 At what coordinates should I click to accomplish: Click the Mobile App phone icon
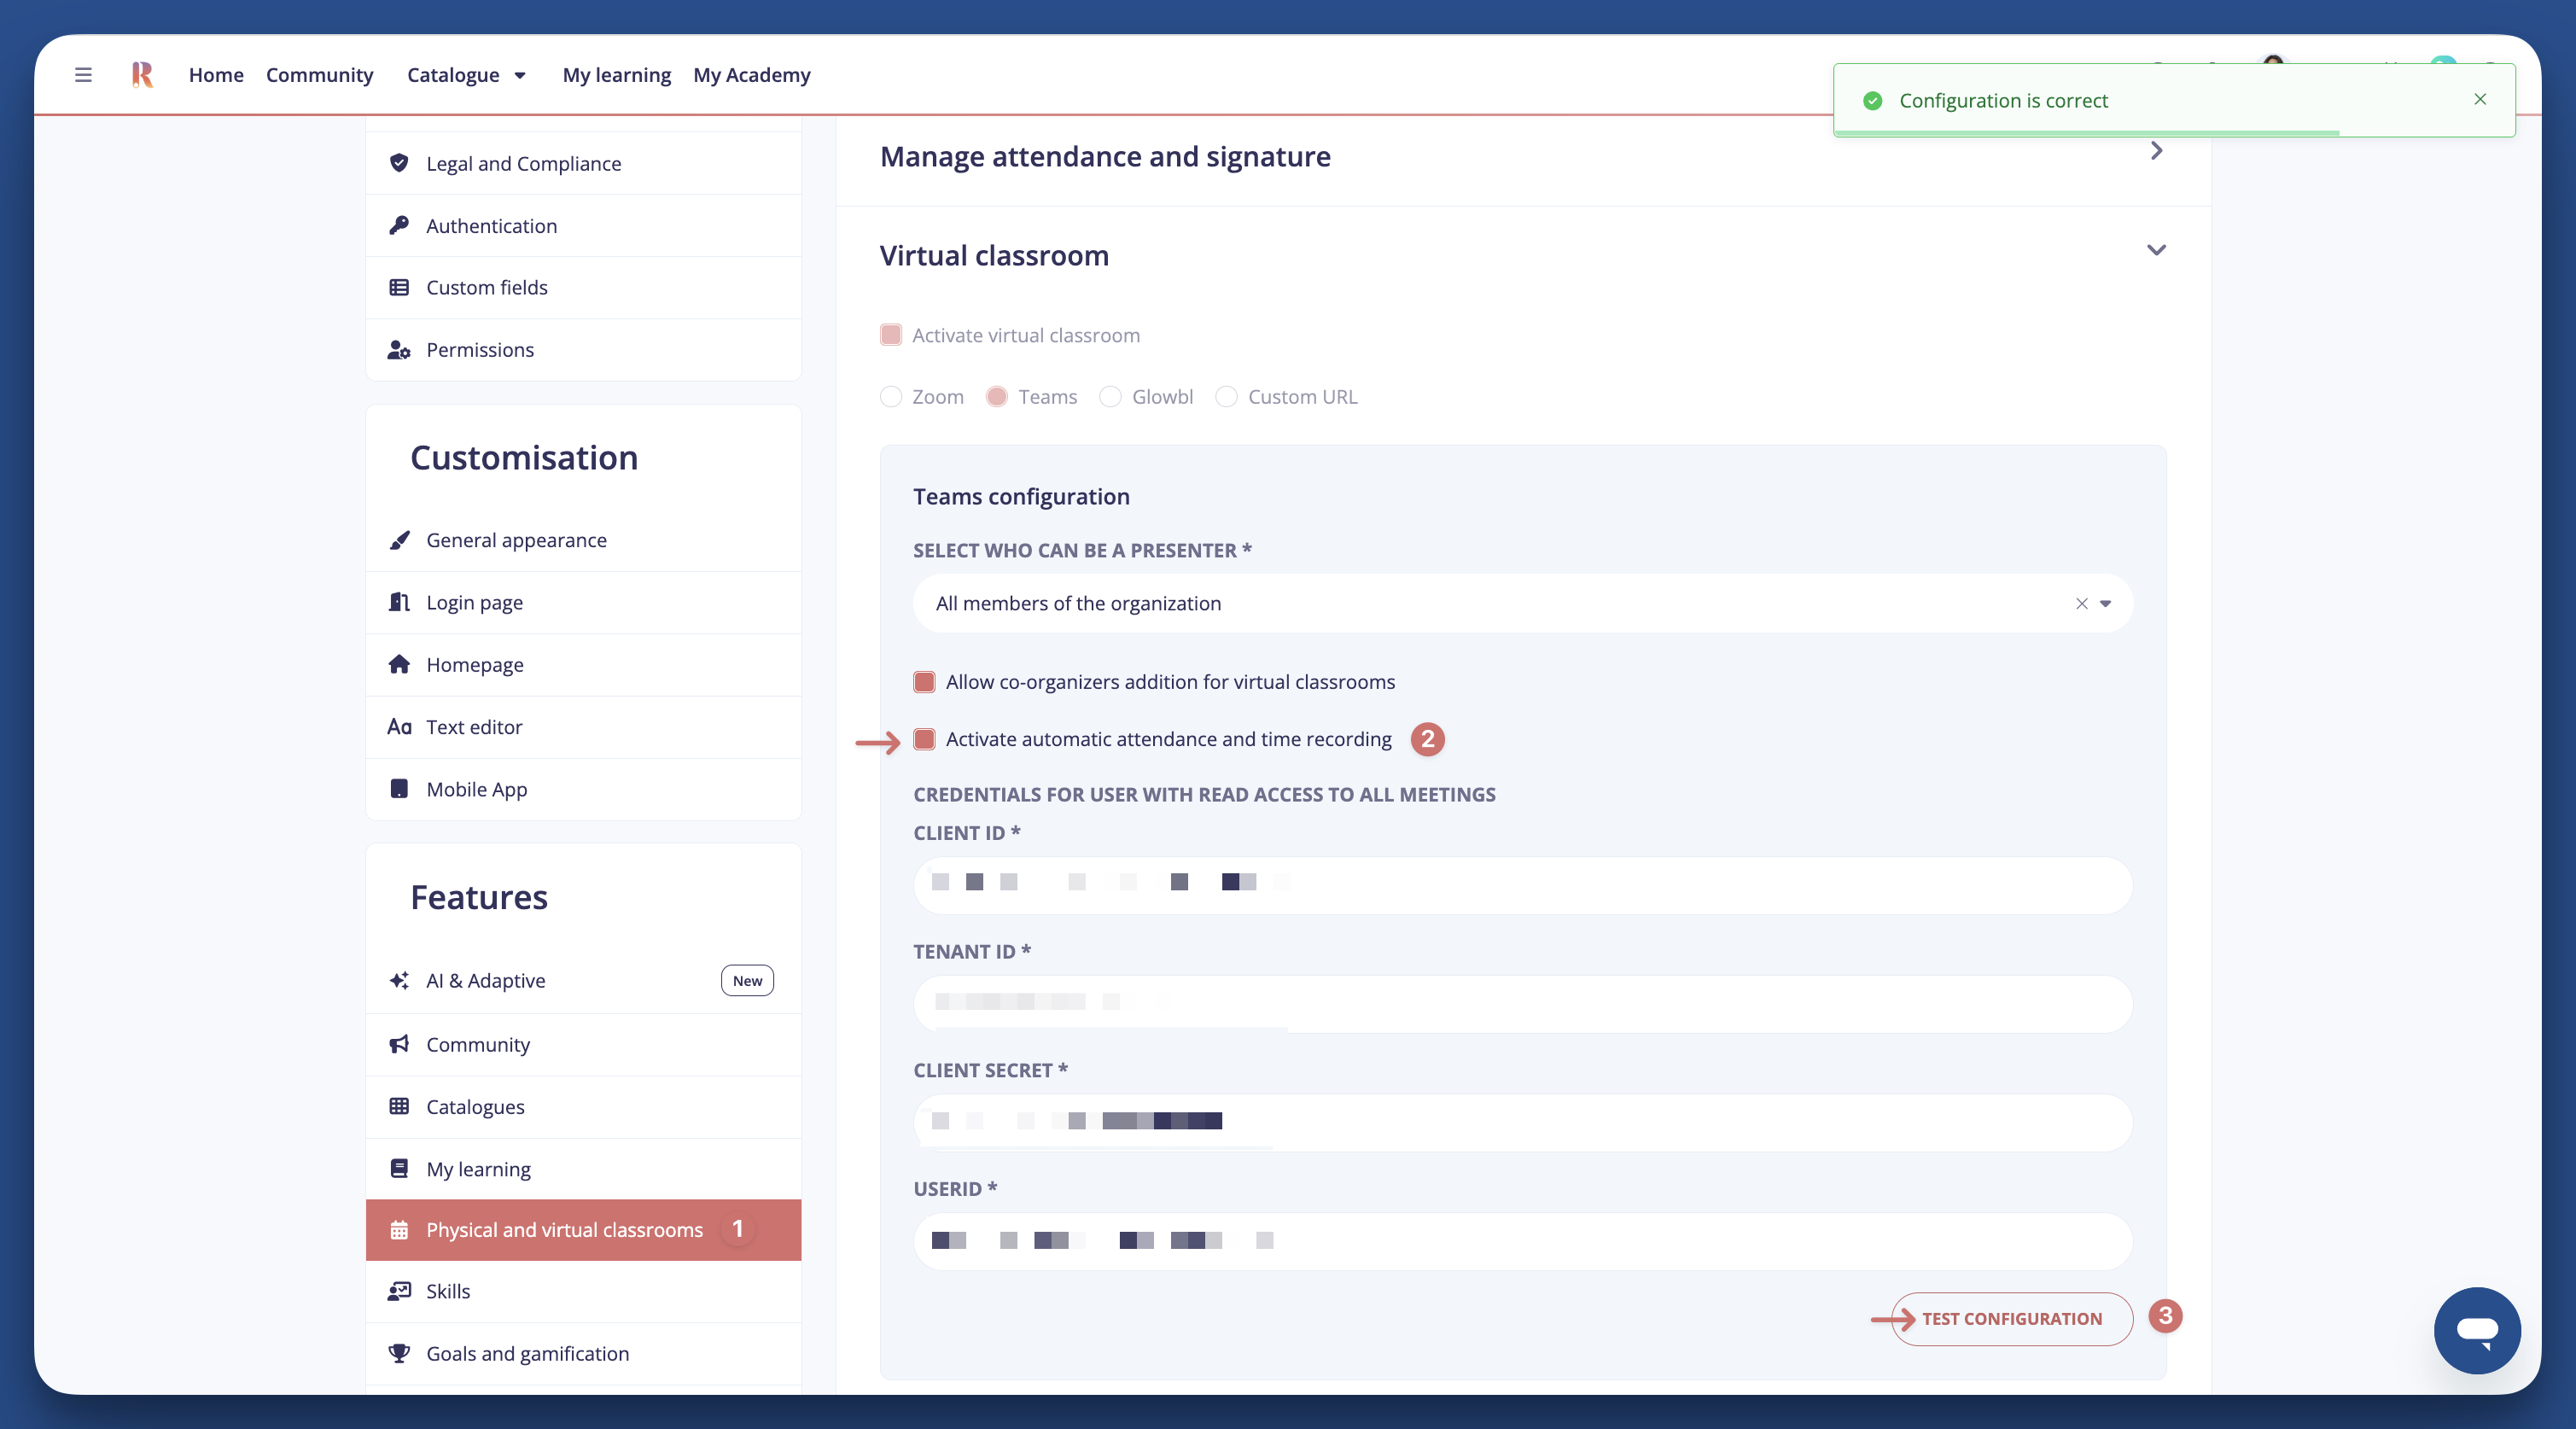tap(399, 789)
